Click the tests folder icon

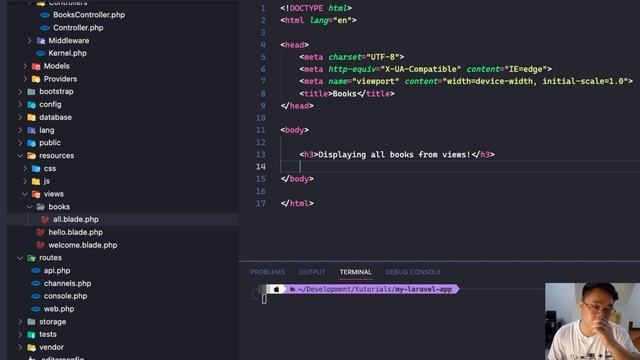click(x=31, y=335)
